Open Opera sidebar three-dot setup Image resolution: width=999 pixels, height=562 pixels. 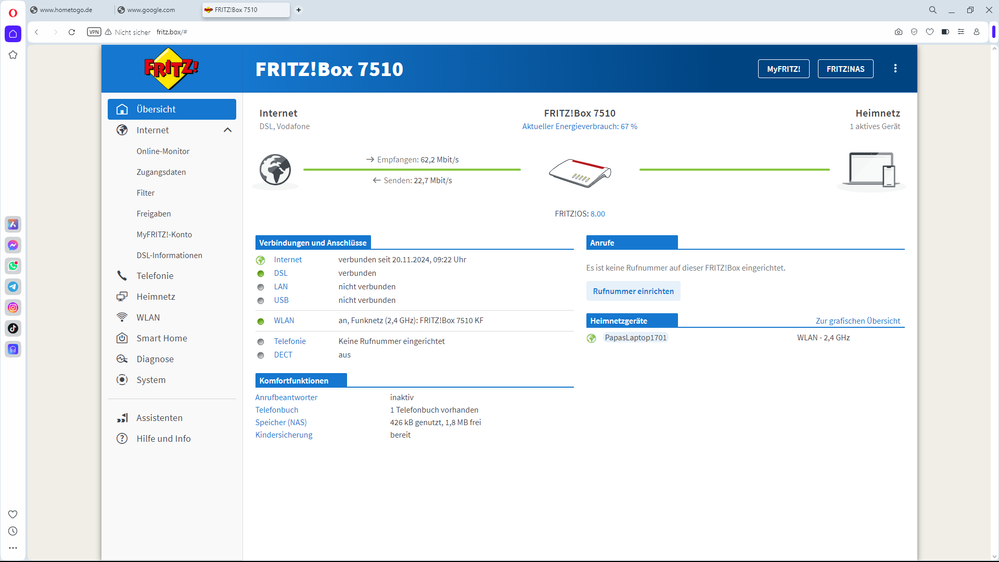click(13, 548)
